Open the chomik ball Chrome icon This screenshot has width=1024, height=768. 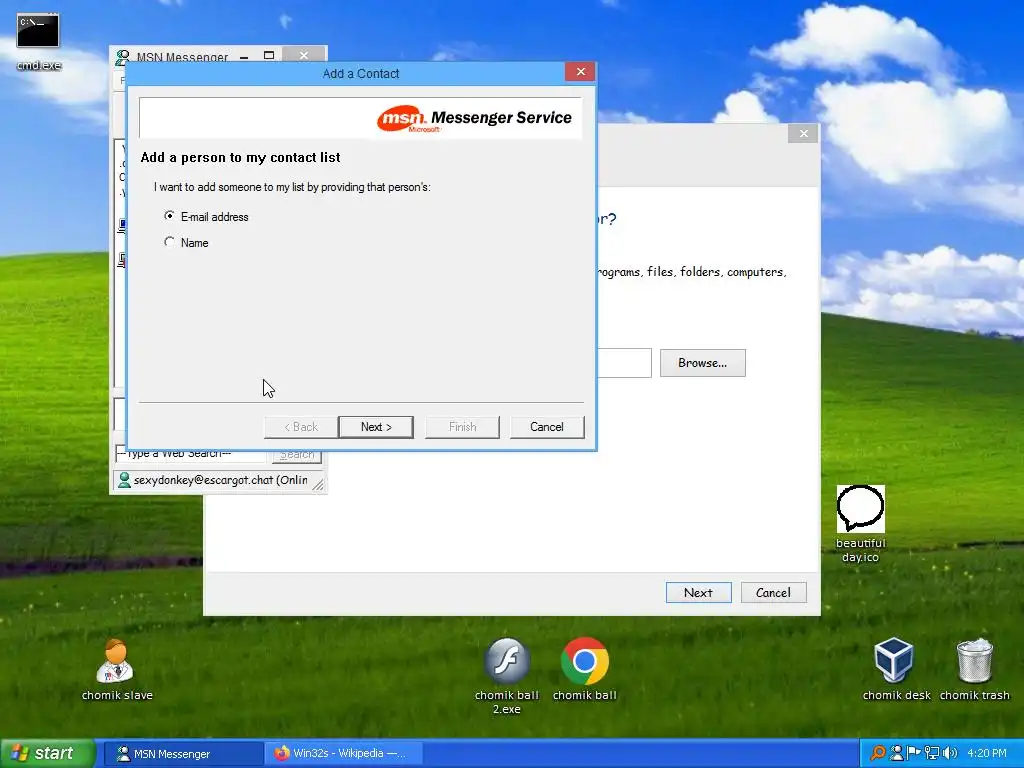point(584,660)
